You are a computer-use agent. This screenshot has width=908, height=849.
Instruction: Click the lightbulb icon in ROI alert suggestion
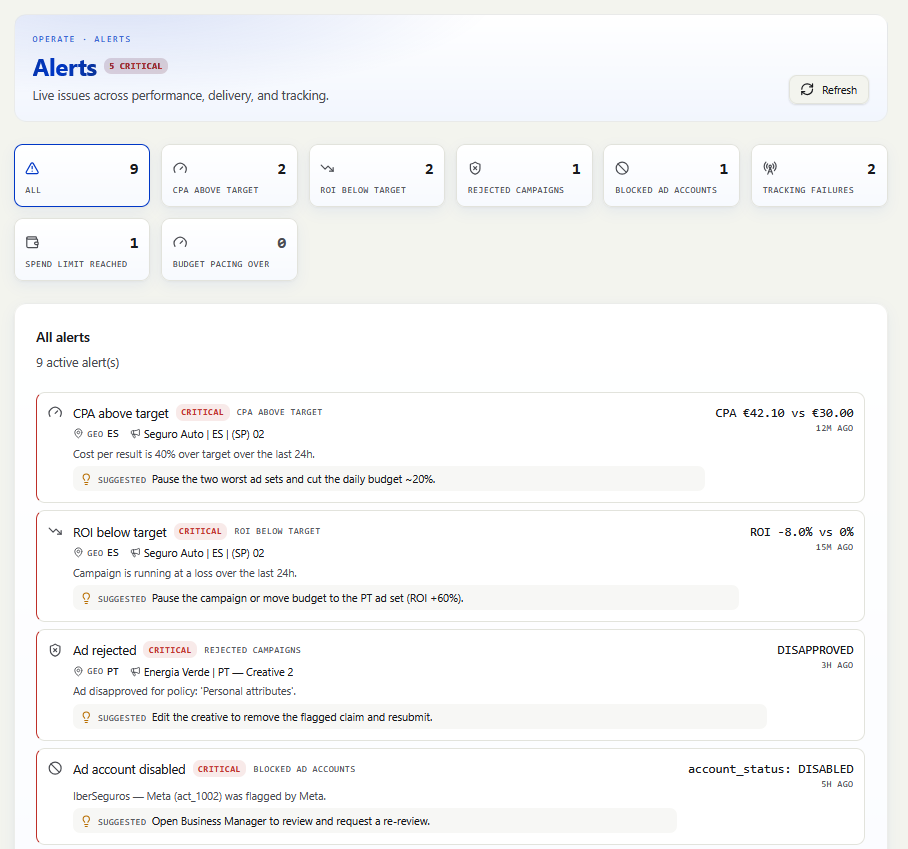tap(86, 598)
